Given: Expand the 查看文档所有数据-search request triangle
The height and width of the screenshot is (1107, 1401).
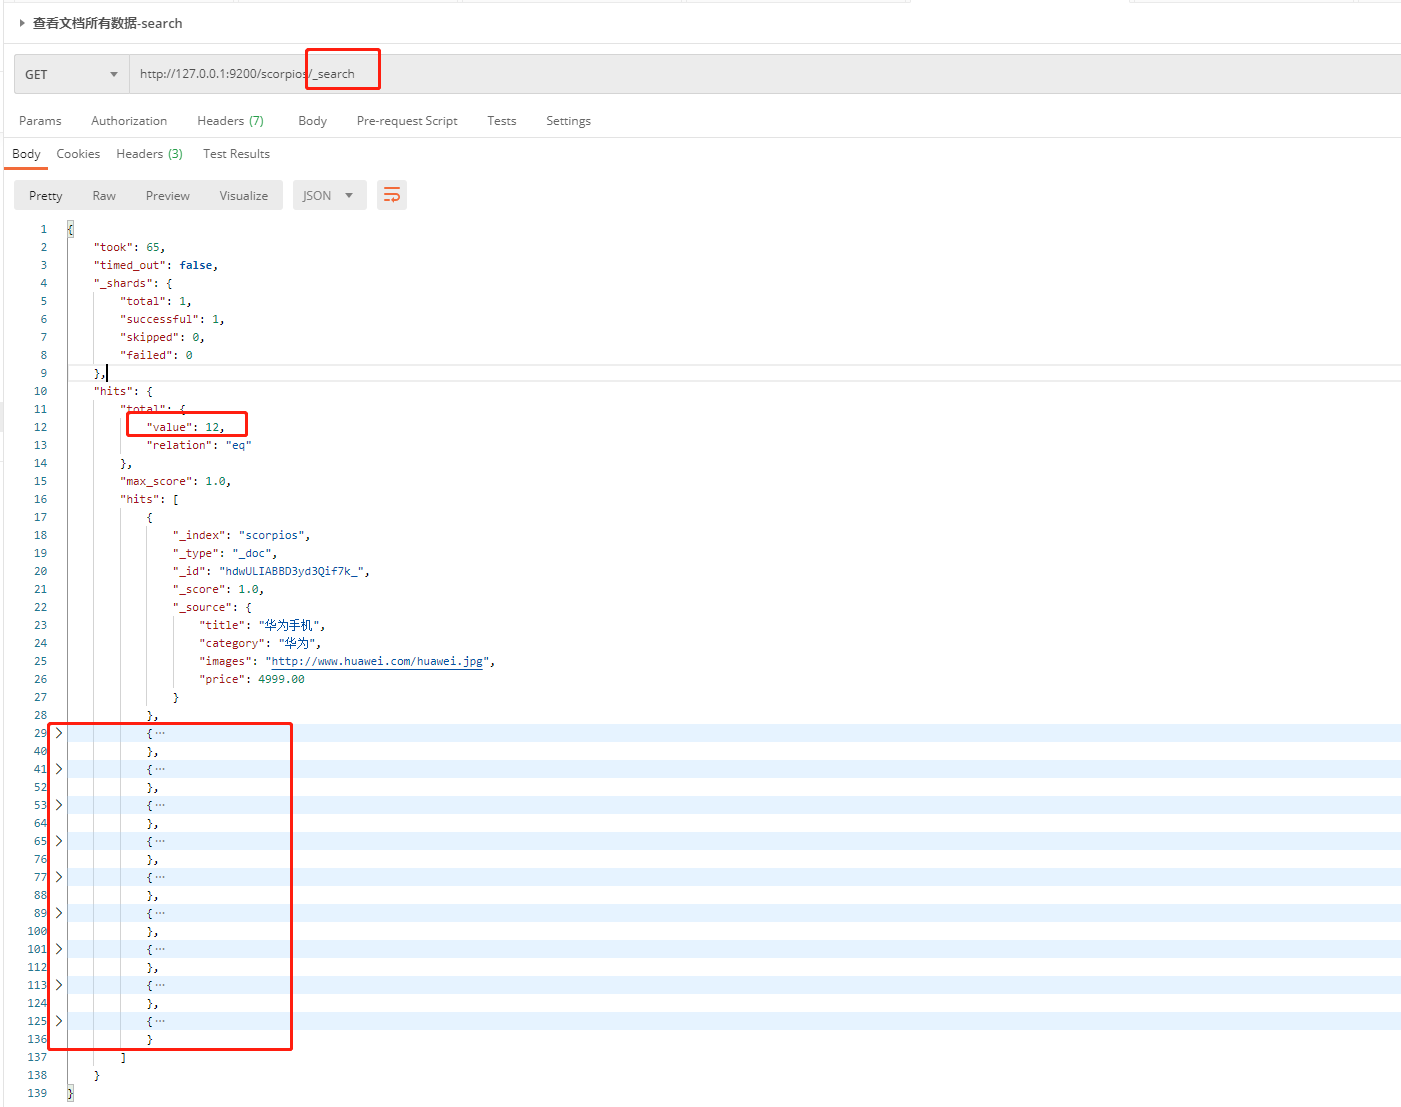Looking at the screenshot, I should (22, 23).
